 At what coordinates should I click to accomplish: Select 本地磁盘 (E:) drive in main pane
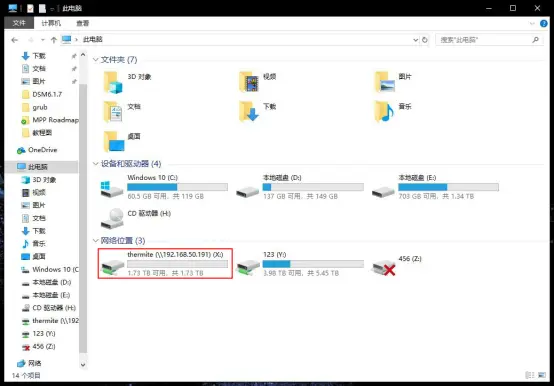[x=435, y=187]
